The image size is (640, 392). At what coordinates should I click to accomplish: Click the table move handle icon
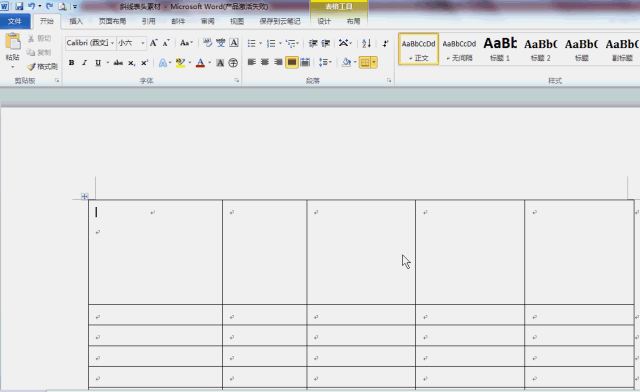(x=84, y=196)
